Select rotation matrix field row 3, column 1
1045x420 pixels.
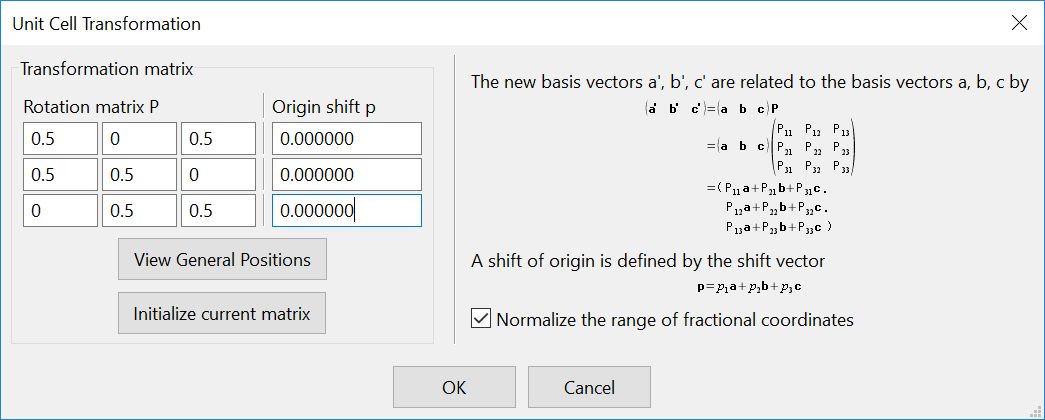point(60,211)
